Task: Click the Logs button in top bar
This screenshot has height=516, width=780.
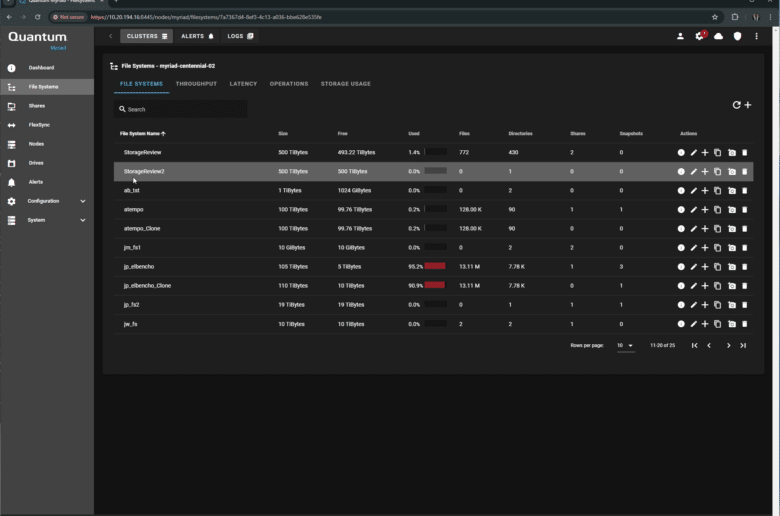Action: (x=240, y=36)
